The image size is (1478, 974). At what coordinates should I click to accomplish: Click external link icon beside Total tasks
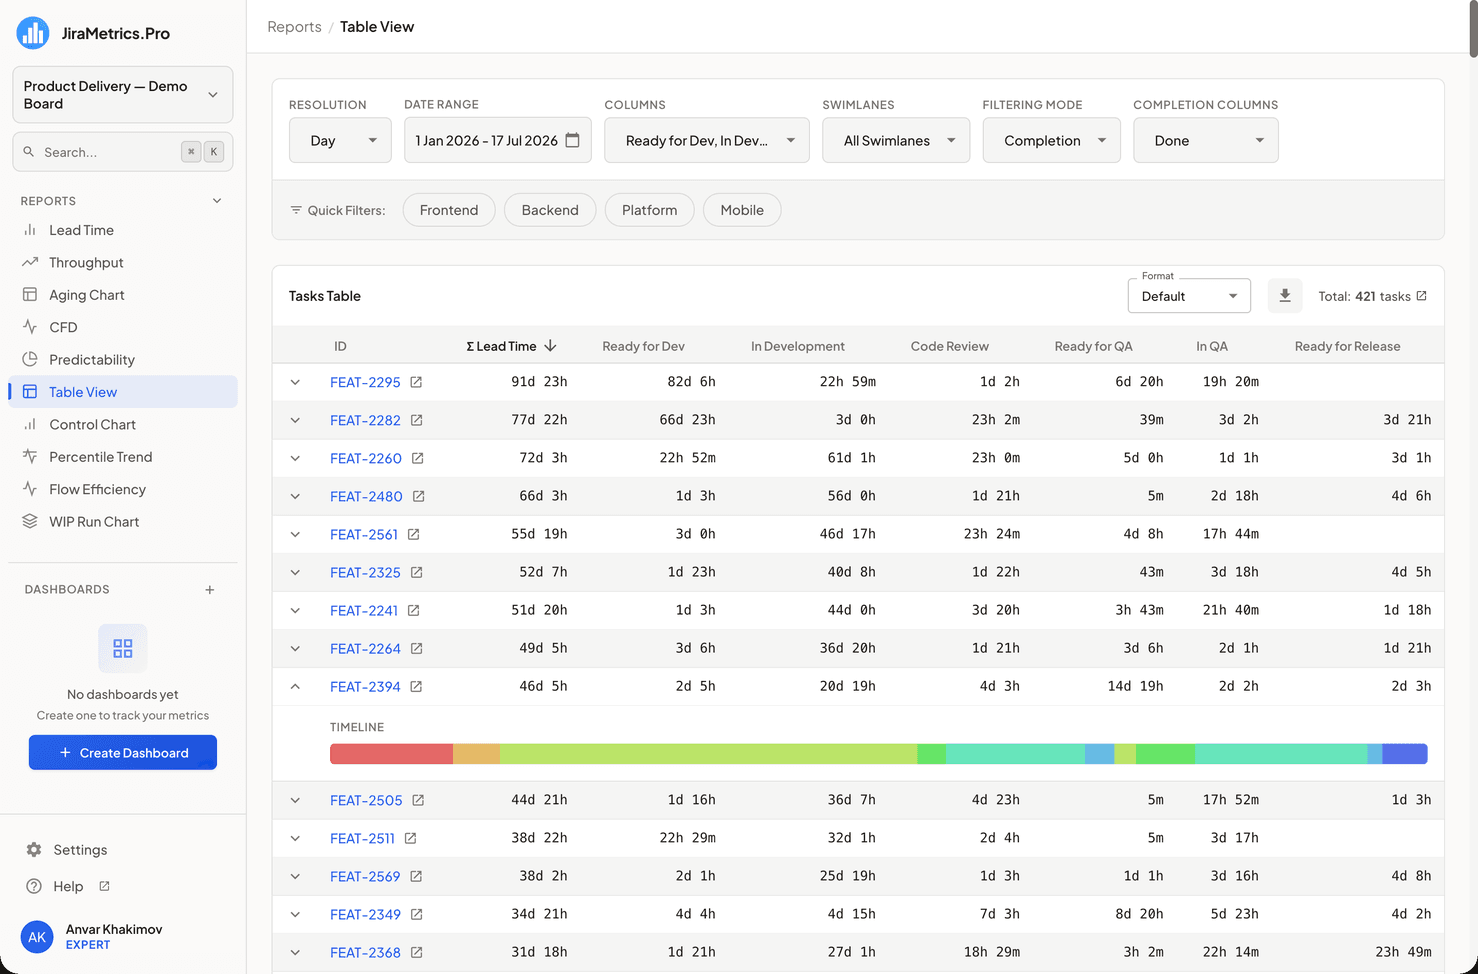tap(1422, 296)
